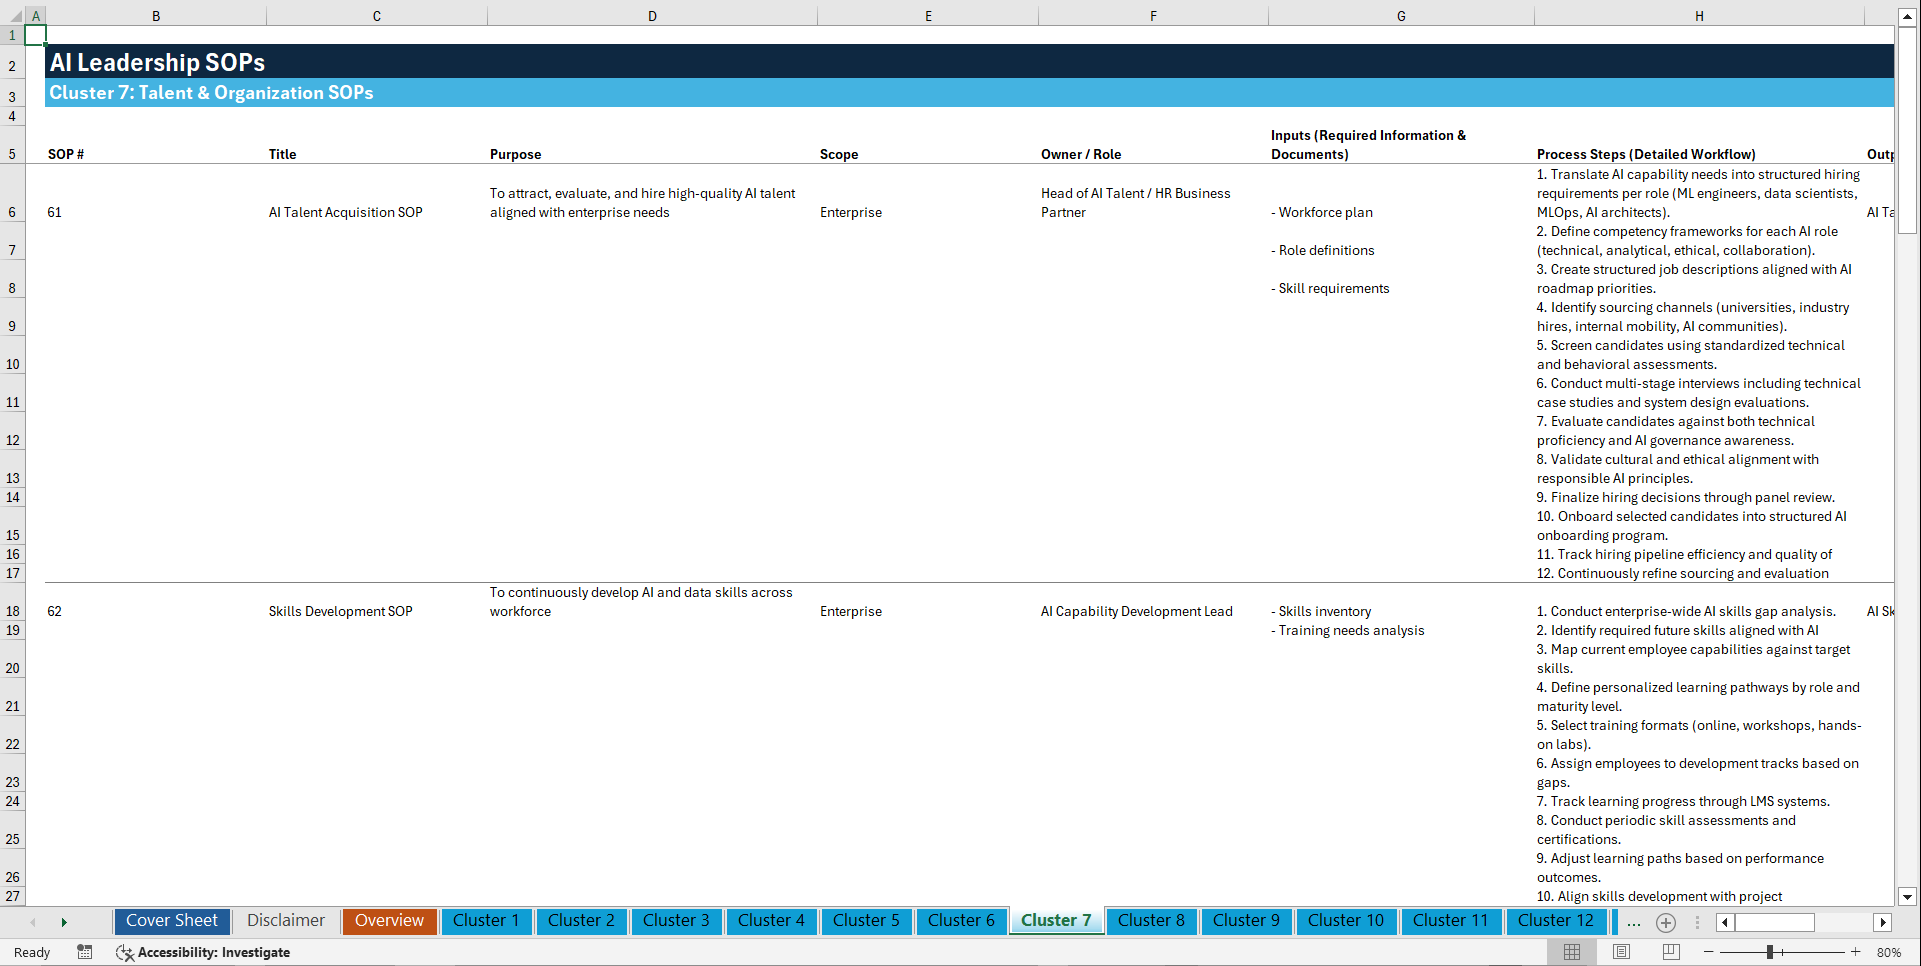Click the zoom out minus button
1921x966 pixels.
(x=1708, y=952)
